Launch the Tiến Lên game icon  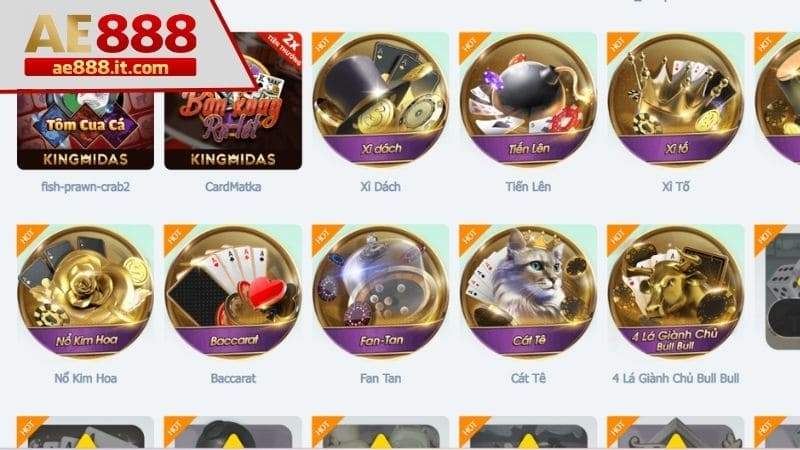pos(528,100)
